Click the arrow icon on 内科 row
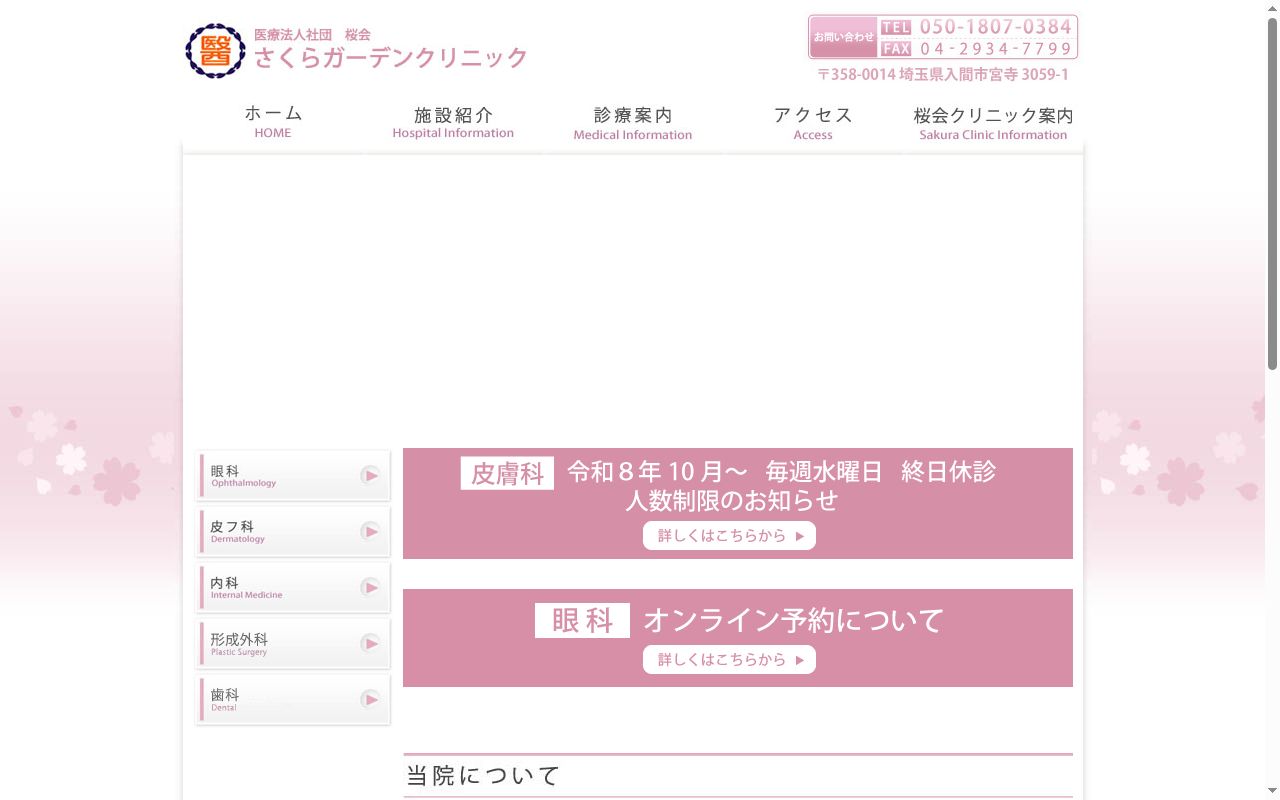Screen dimensions: 1280x800 click(370, 587)
